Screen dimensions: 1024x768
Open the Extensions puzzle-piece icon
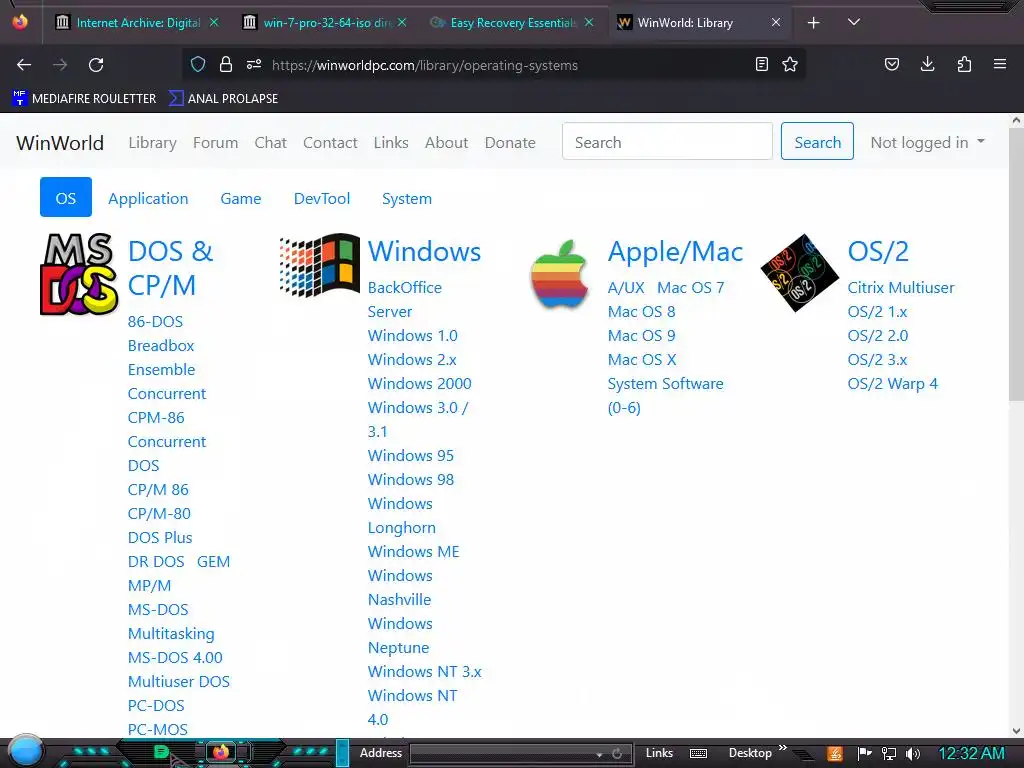[964, 64]
